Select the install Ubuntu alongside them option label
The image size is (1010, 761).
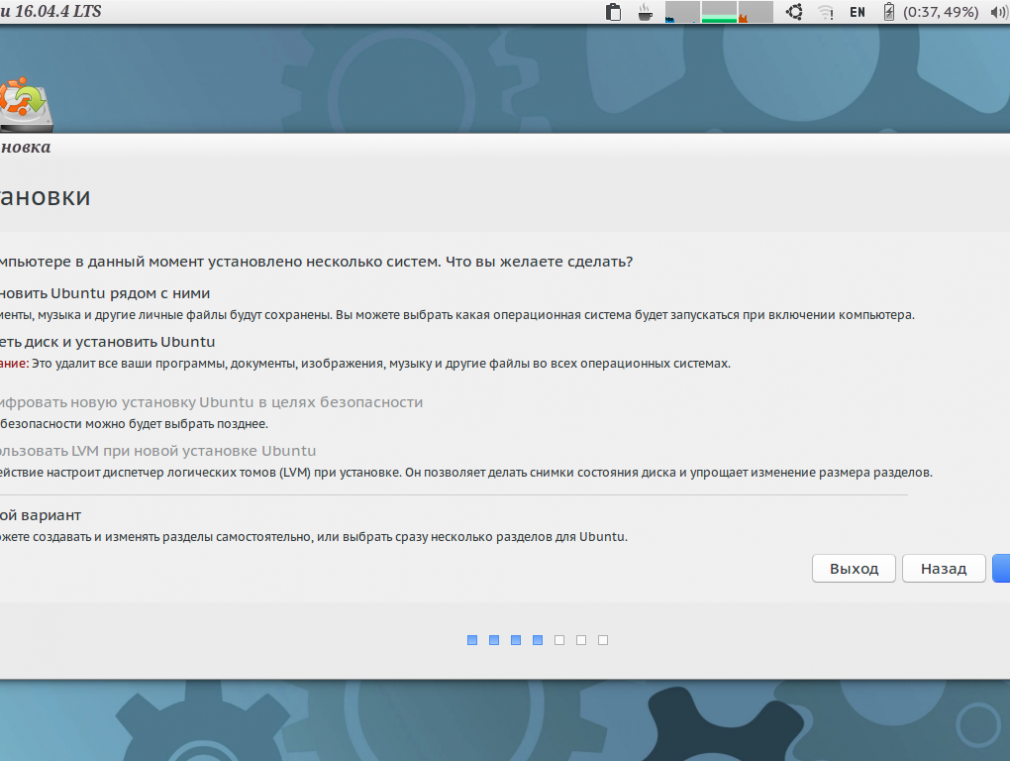pos(105,293)
